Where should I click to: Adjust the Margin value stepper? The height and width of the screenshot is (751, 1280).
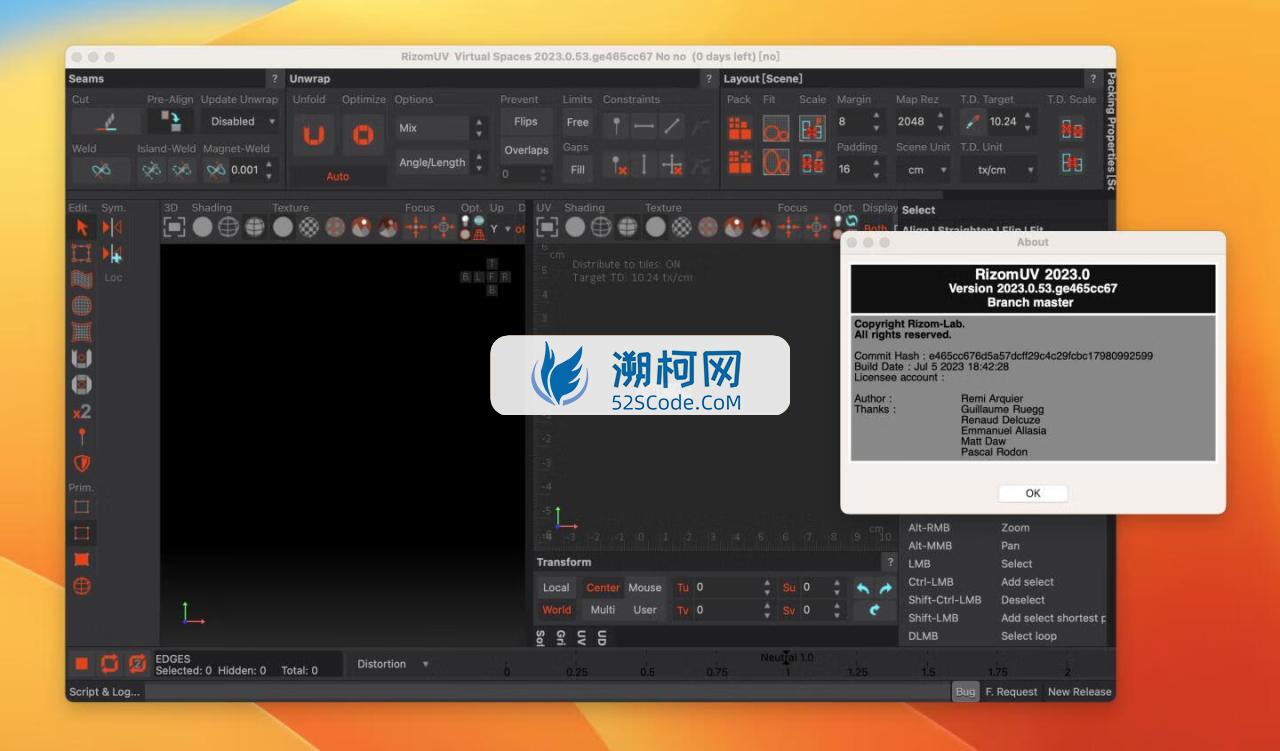[x=877, y=122]
